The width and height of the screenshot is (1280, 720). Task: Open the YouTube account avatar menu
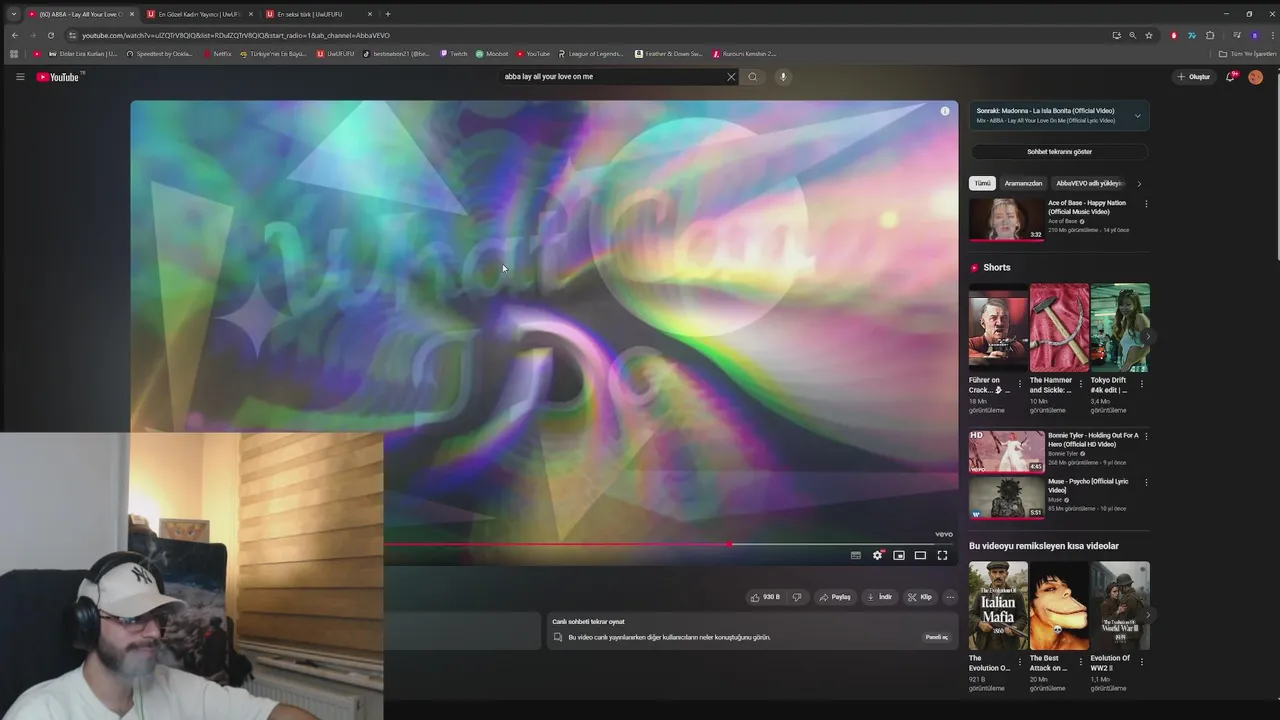tap(1255, 77)
